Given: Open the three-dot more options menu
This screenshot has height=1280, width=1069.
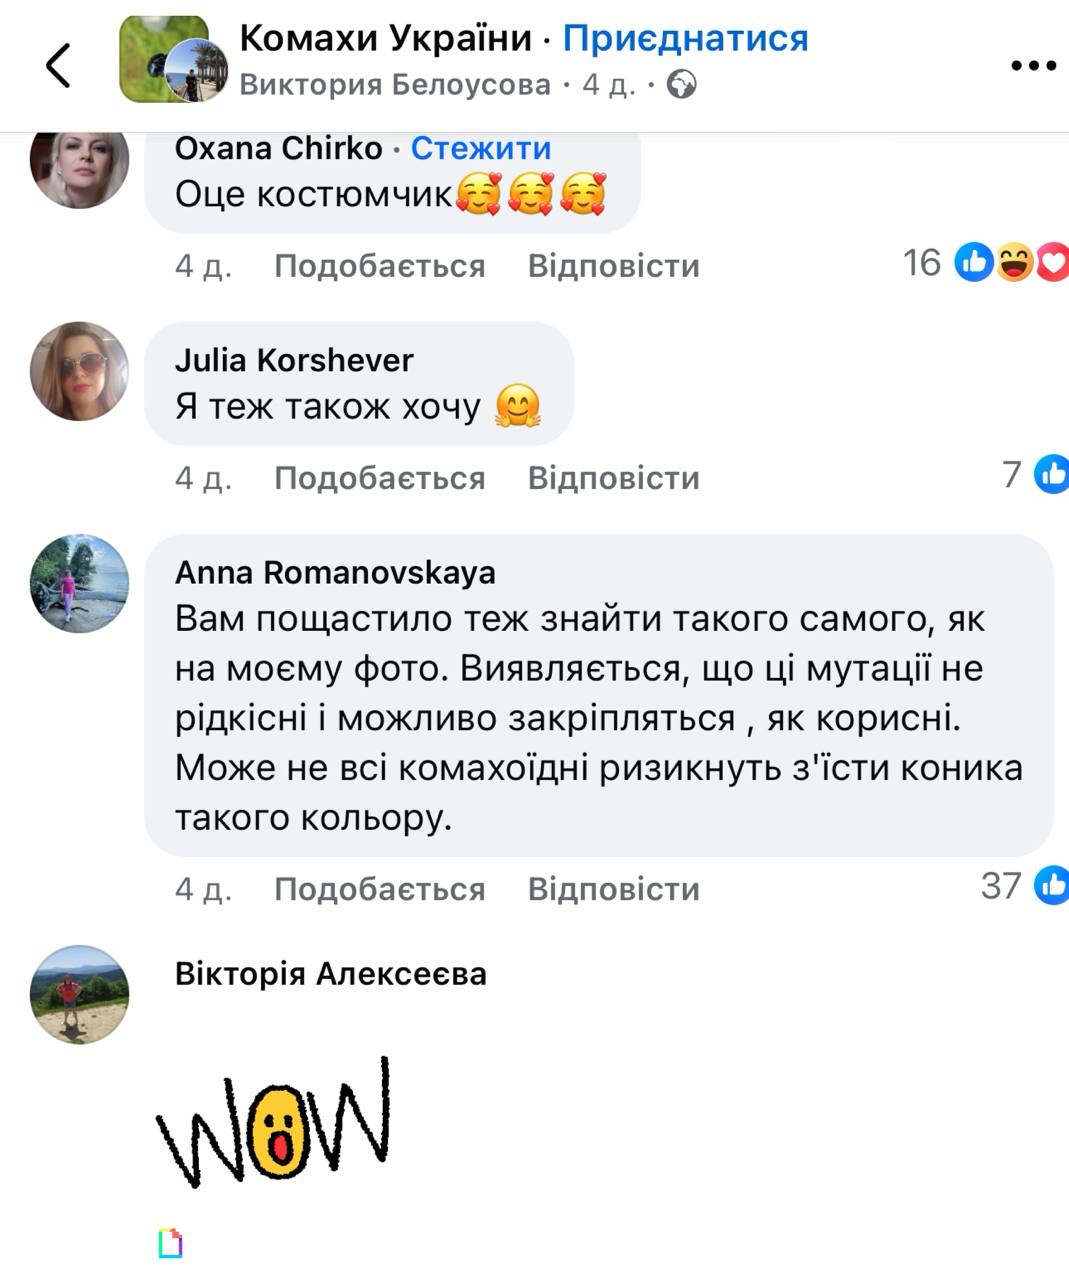Looking at the screenshot, I should [1033, 66].
